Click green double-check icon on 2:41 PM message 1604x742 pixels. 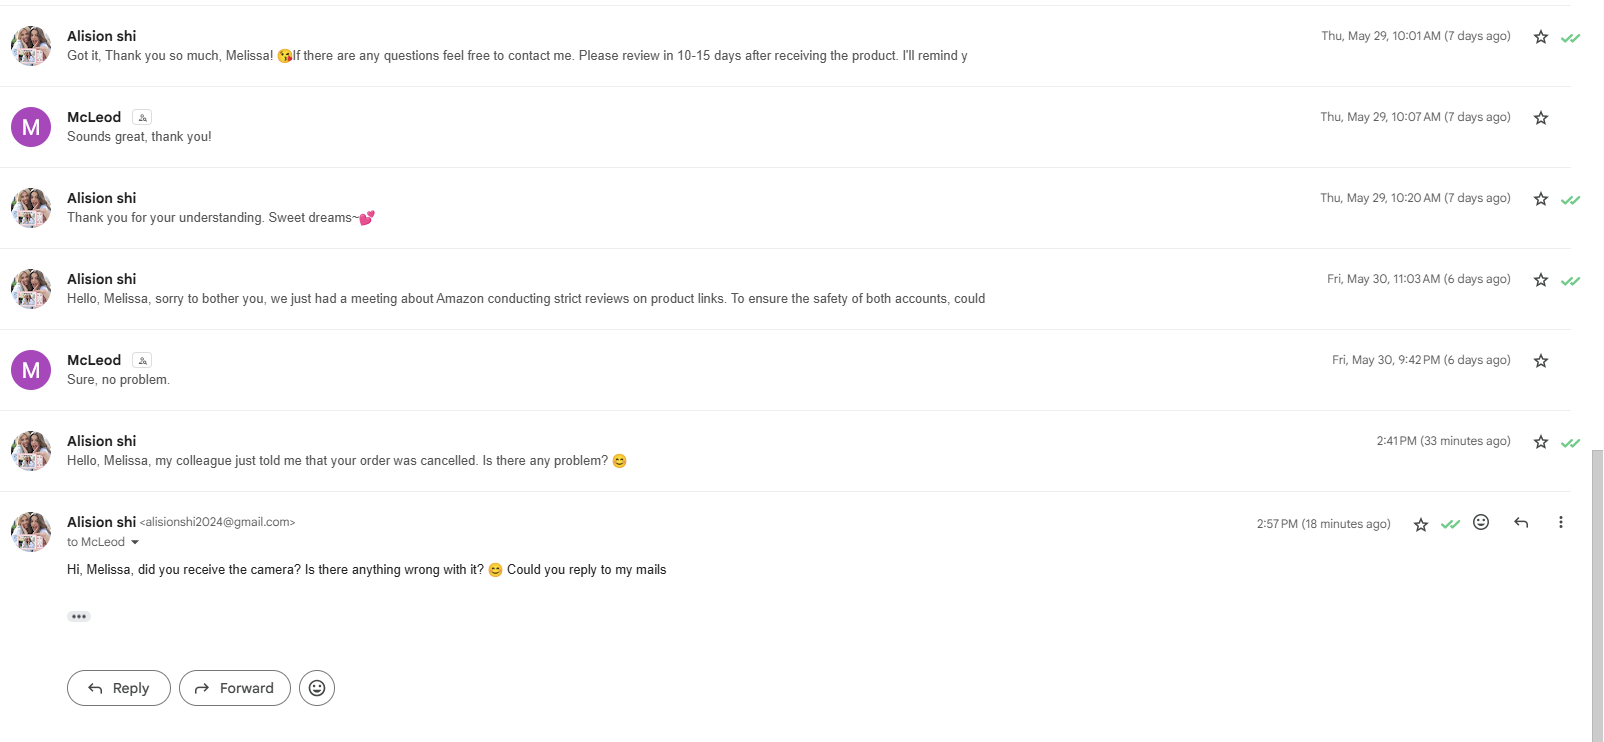1571,442
